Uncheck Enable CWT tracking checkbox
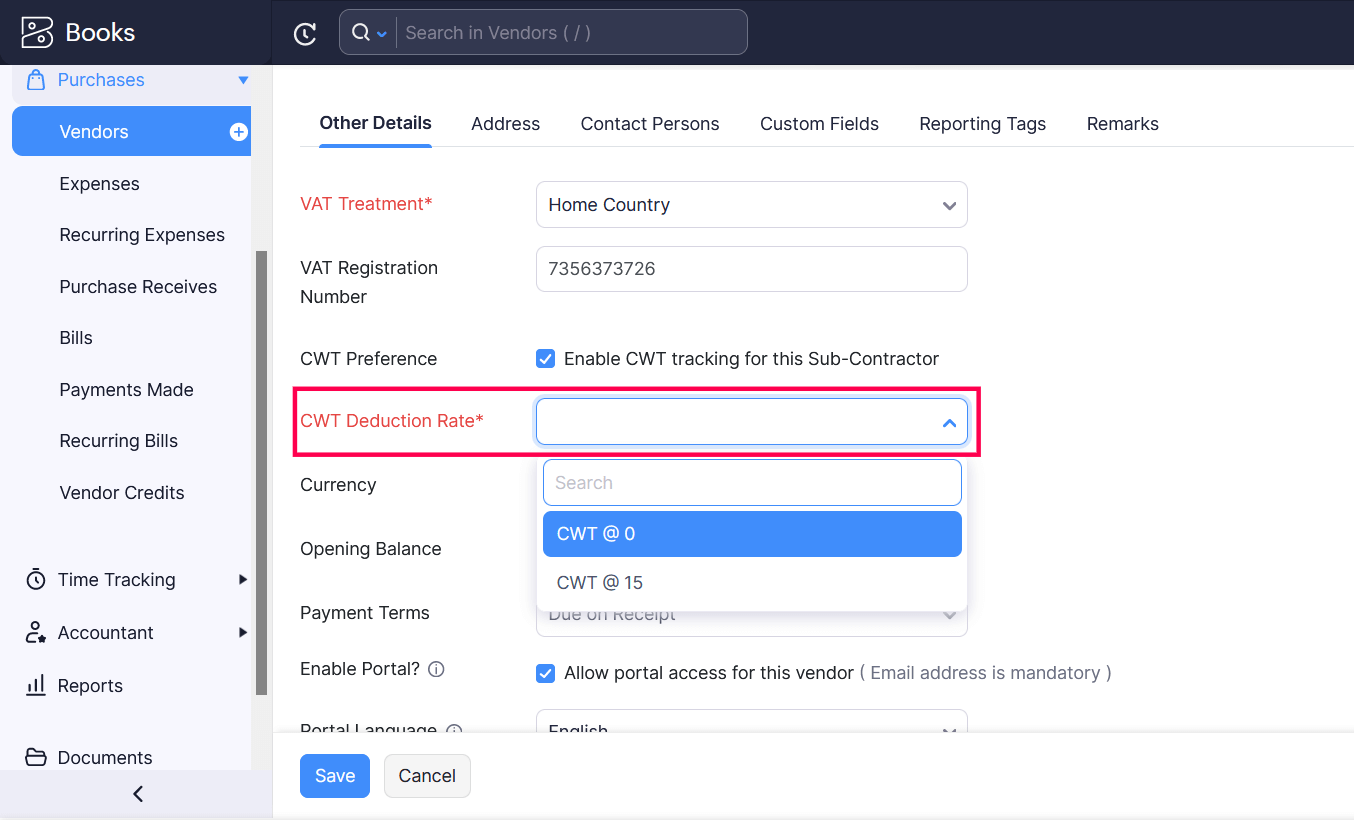 546,359
